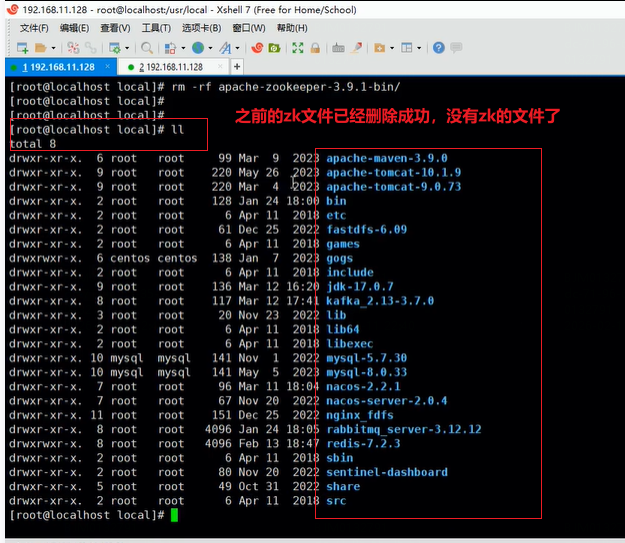Click the new folder plus icon
Image resolution: width=625 pixels, height=543 pixels.
pyautogui.click(x=379, y=48)
